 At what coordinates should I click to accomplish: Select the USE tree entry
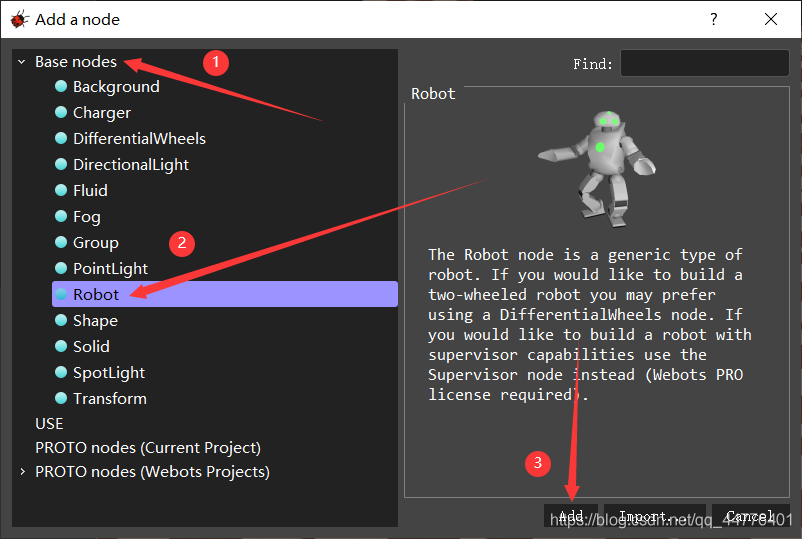coord(49,424)
